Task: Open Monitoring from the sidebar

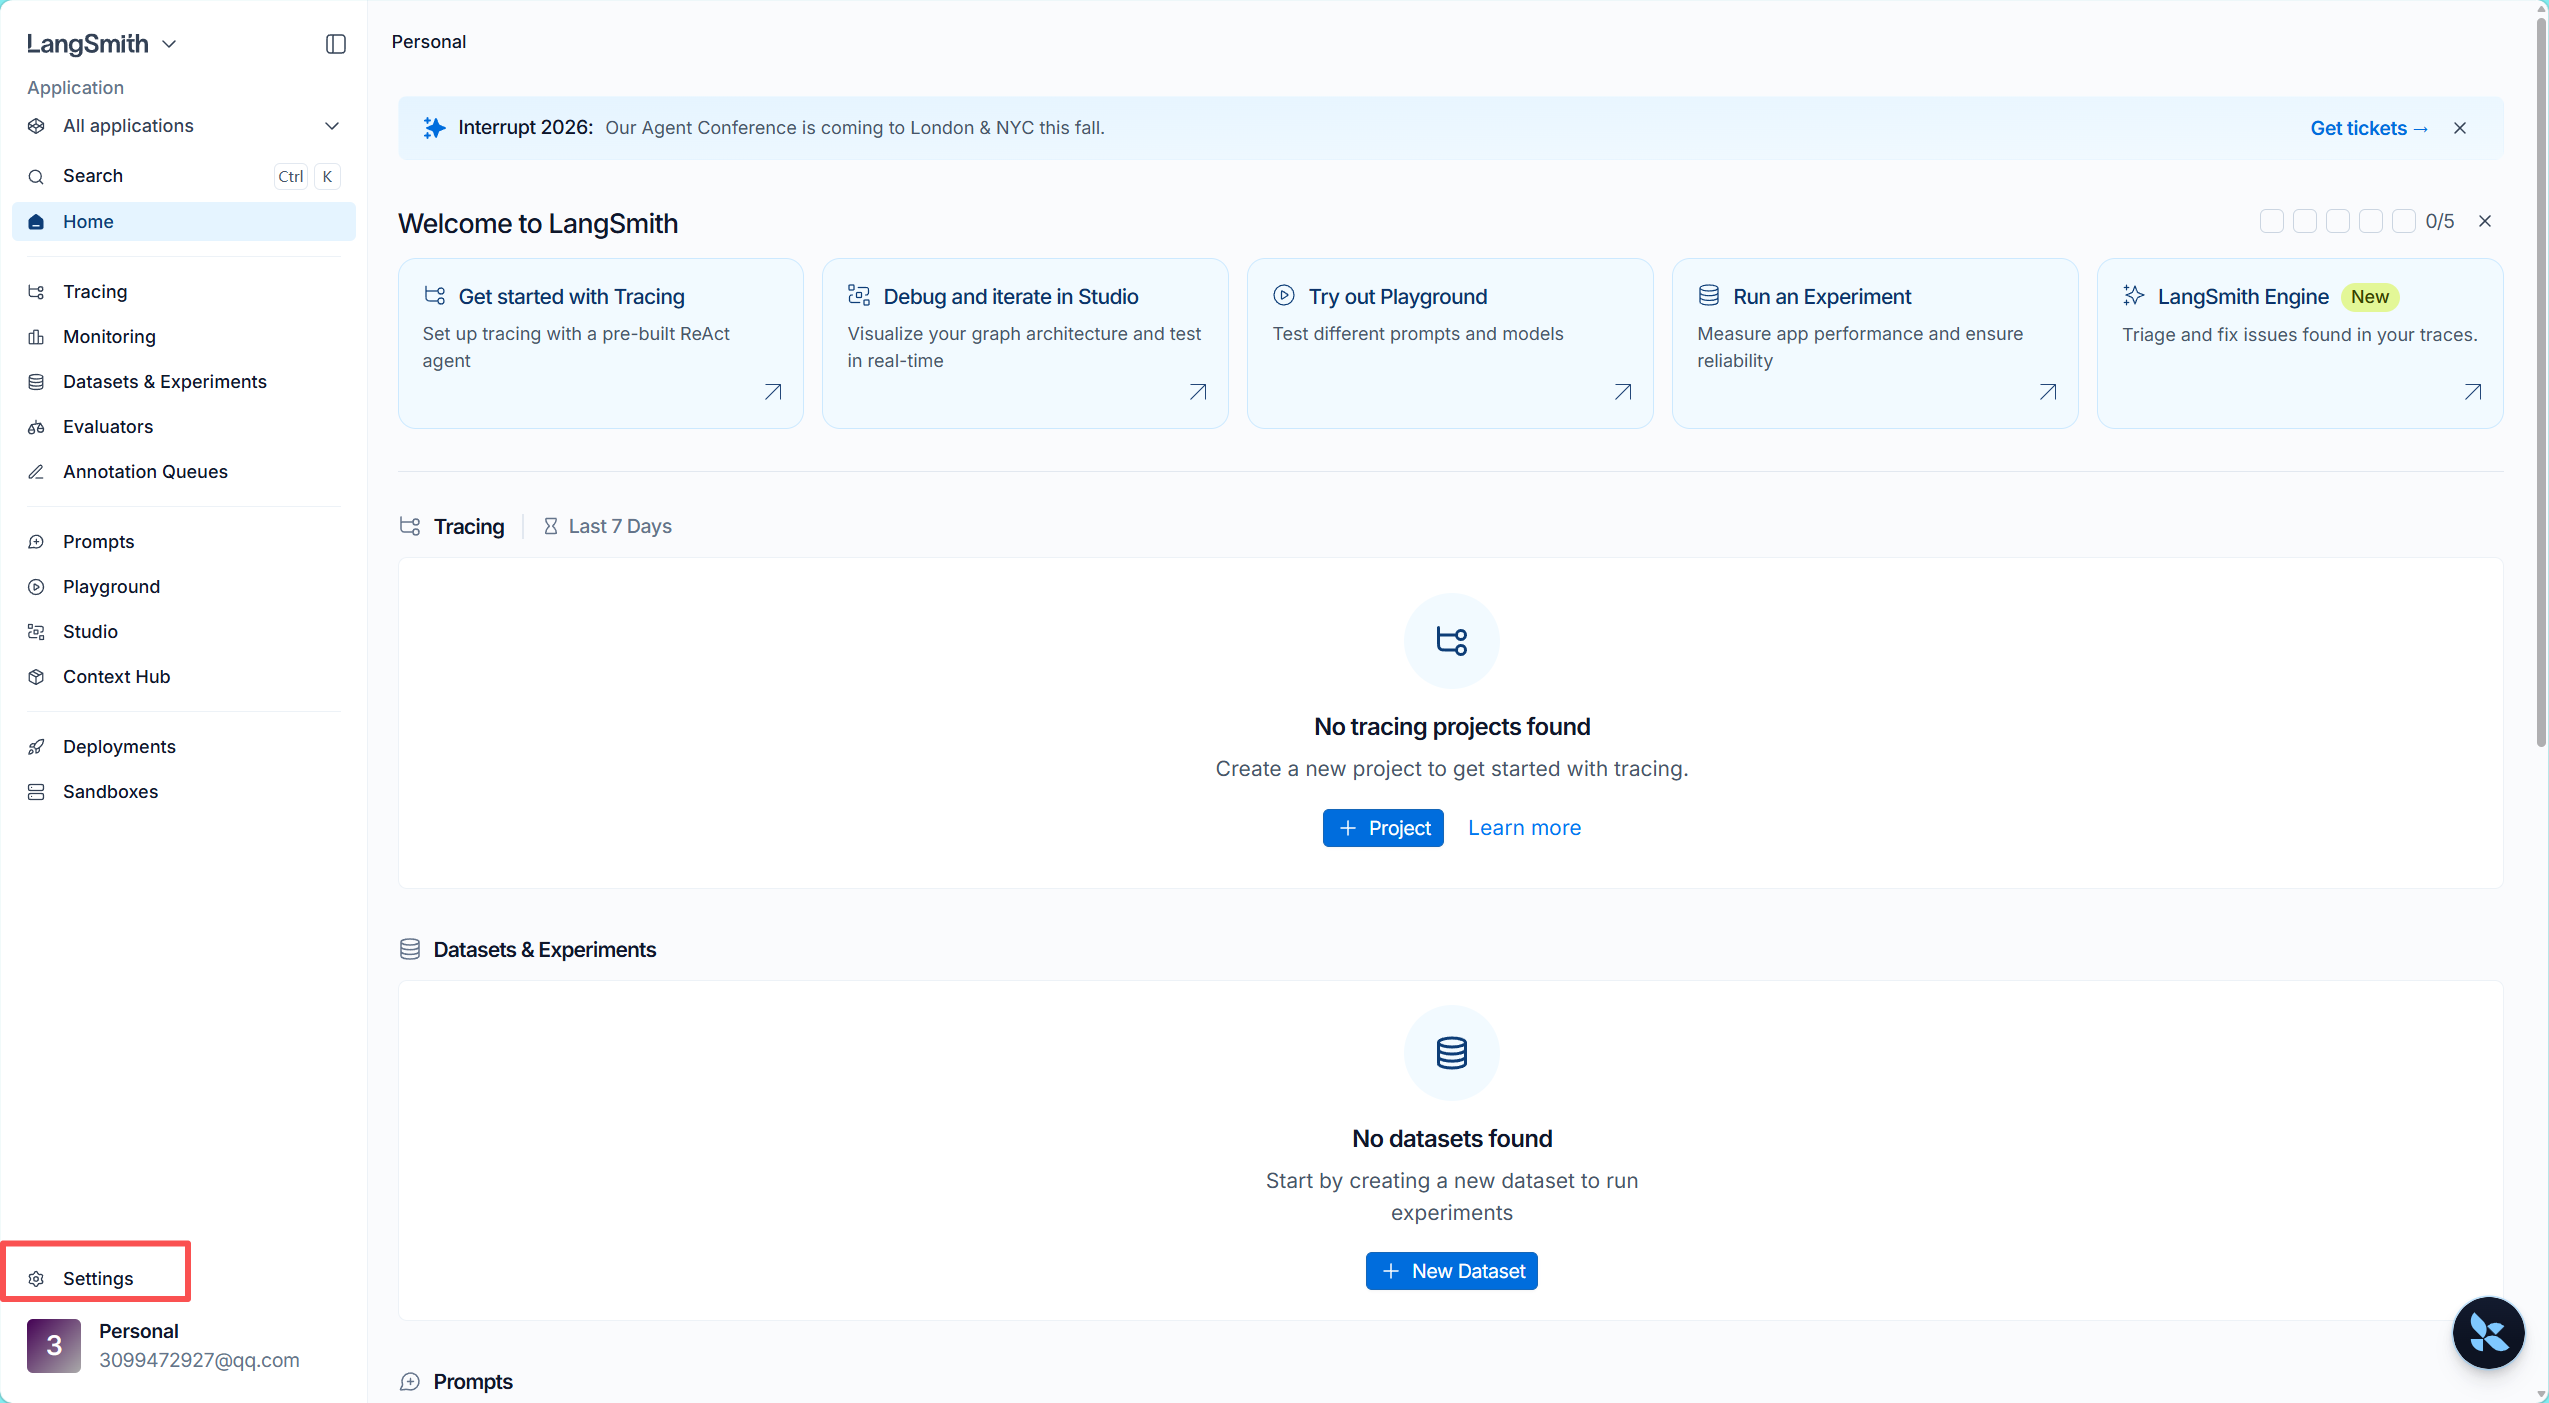Action: click(x=184, y=337)
